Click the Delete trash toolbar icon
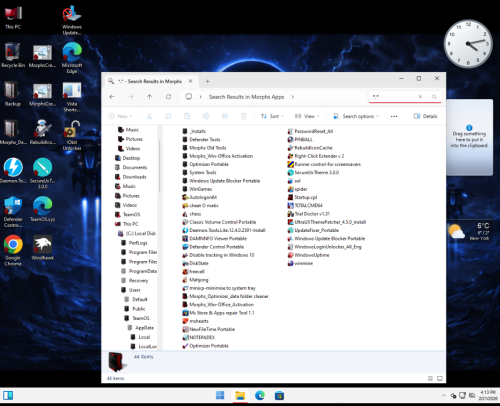This screenshot has width=500, height=406. point(244,116)
